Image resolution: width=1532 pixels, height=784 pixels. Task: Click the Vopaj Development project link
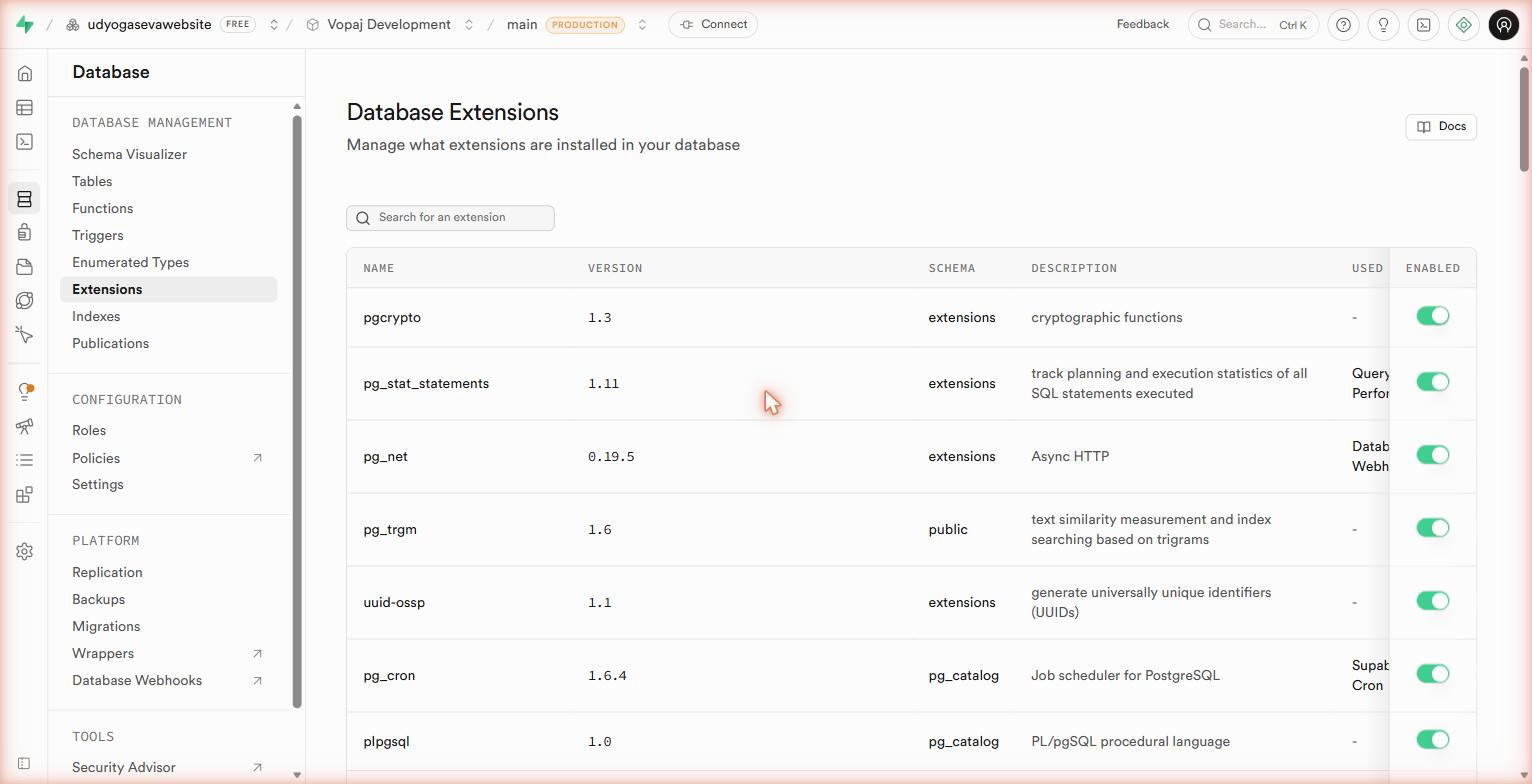pos(389,25)
